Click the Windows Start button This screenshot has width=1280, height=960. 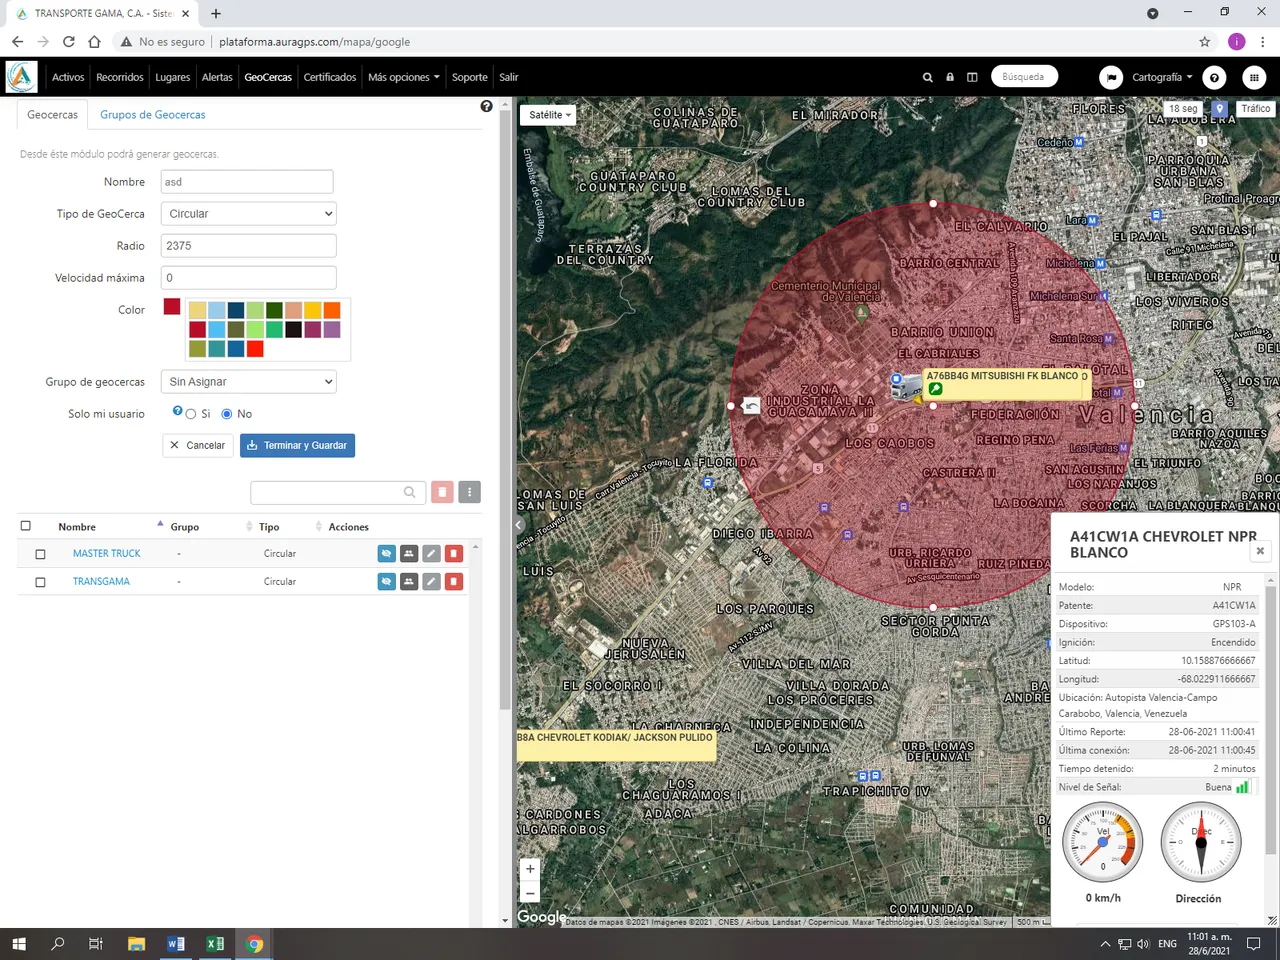(19, 944)
